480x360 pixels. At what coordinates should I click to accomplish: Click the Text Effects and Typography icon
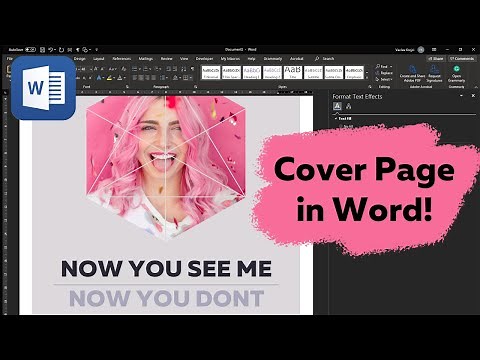pyautogui.click(x=99, y=78)
